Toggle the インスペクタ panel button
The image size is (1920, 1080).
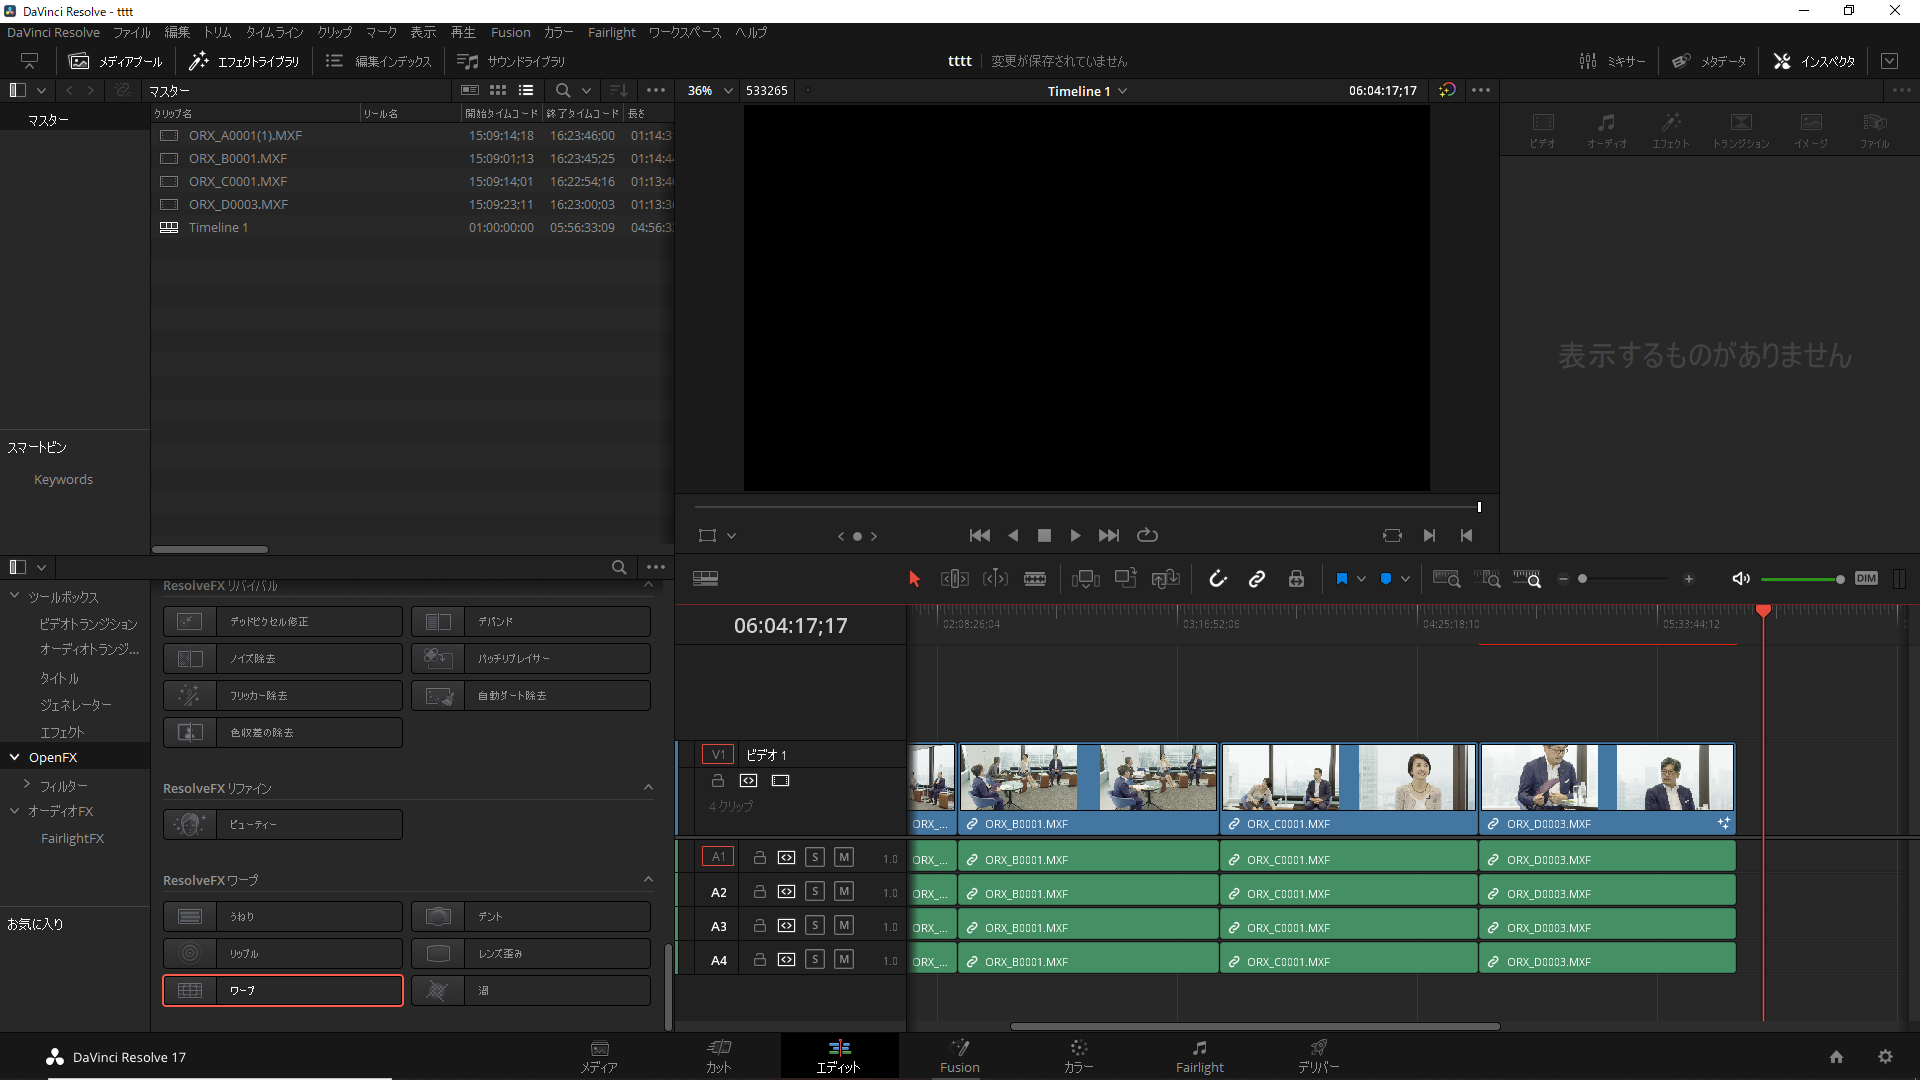click(1814, 61)
